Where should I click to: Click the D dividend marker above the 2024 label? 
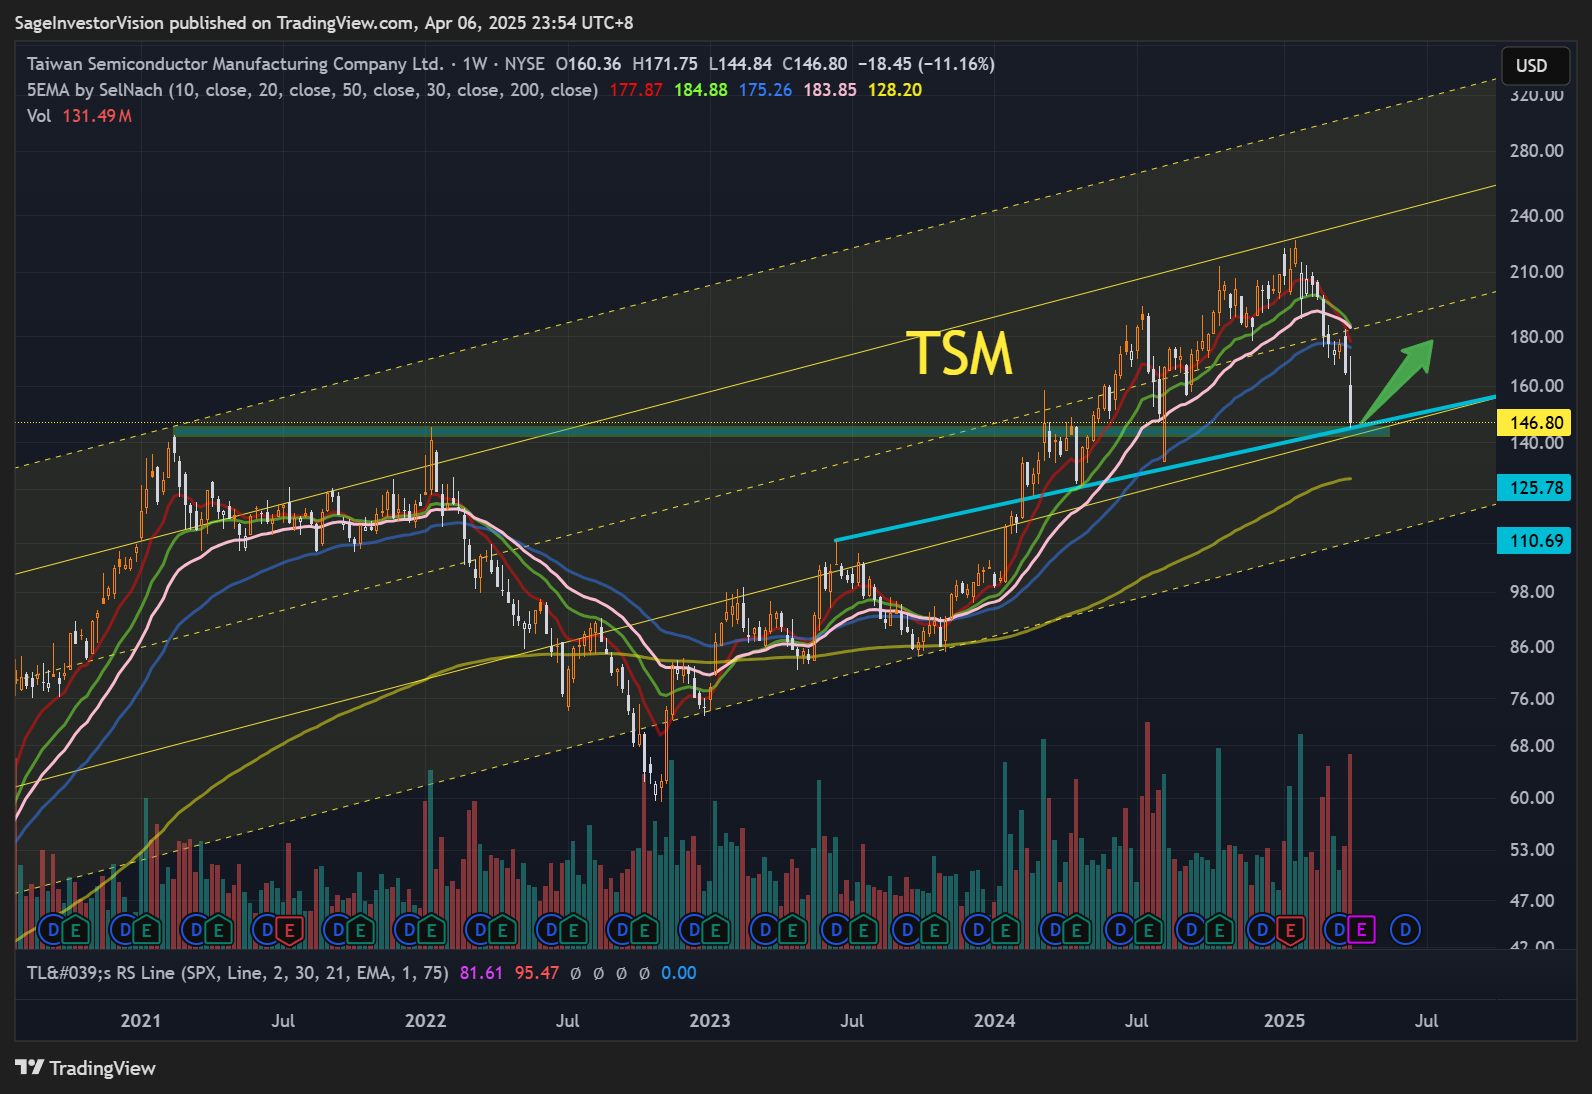[979, 931]
